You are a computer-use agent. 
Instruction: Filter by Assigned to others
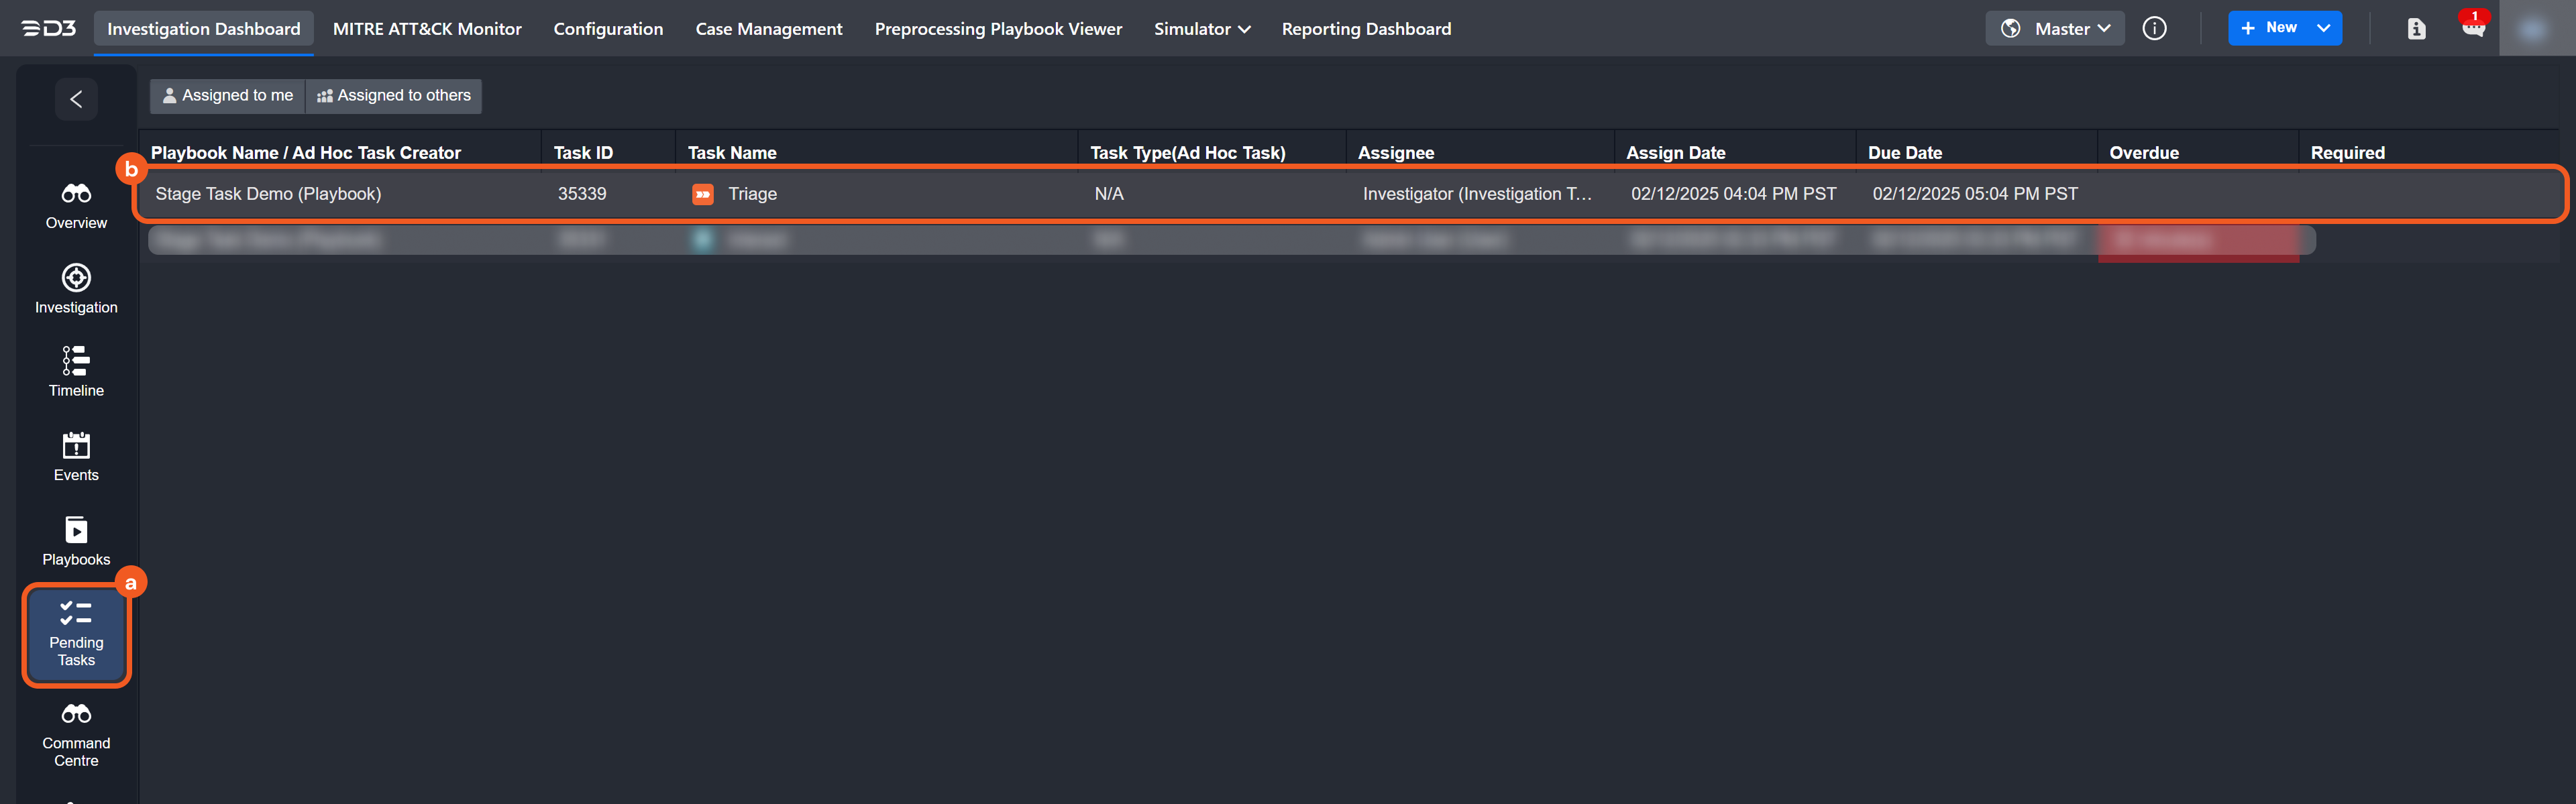point(394,96)
